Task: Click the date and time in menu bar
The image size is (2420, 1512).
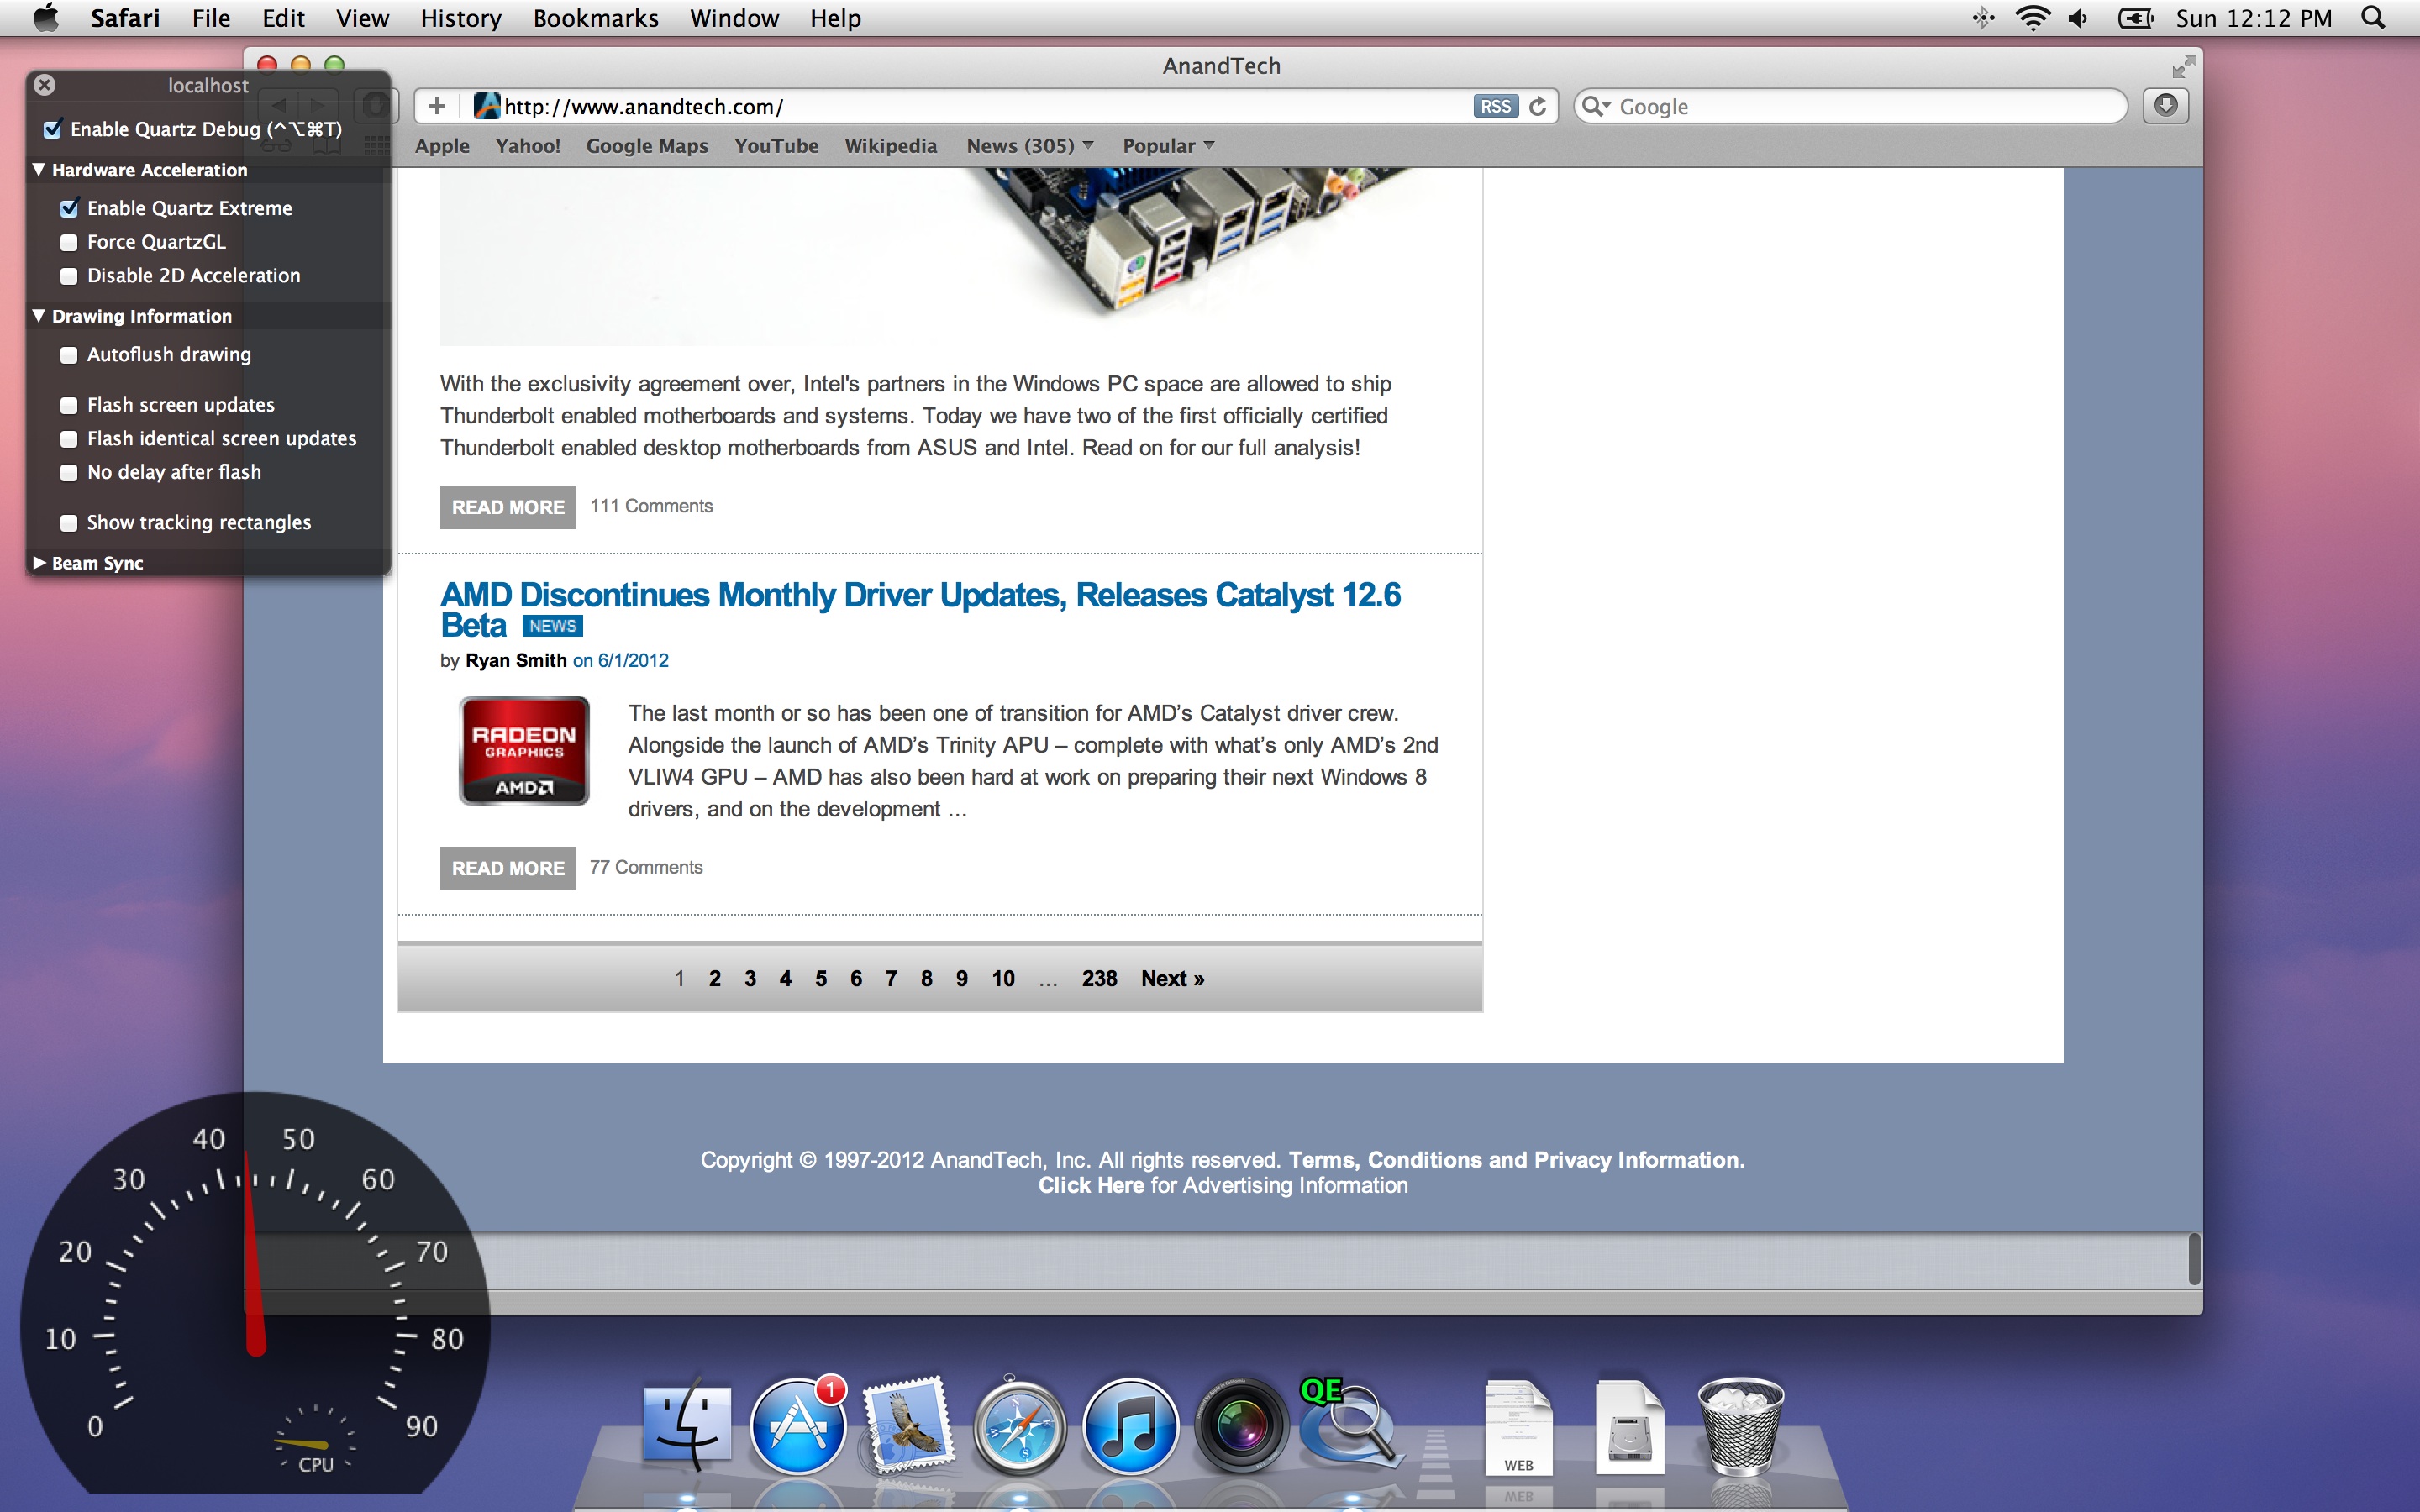Action: click(x=2253, y=18)
